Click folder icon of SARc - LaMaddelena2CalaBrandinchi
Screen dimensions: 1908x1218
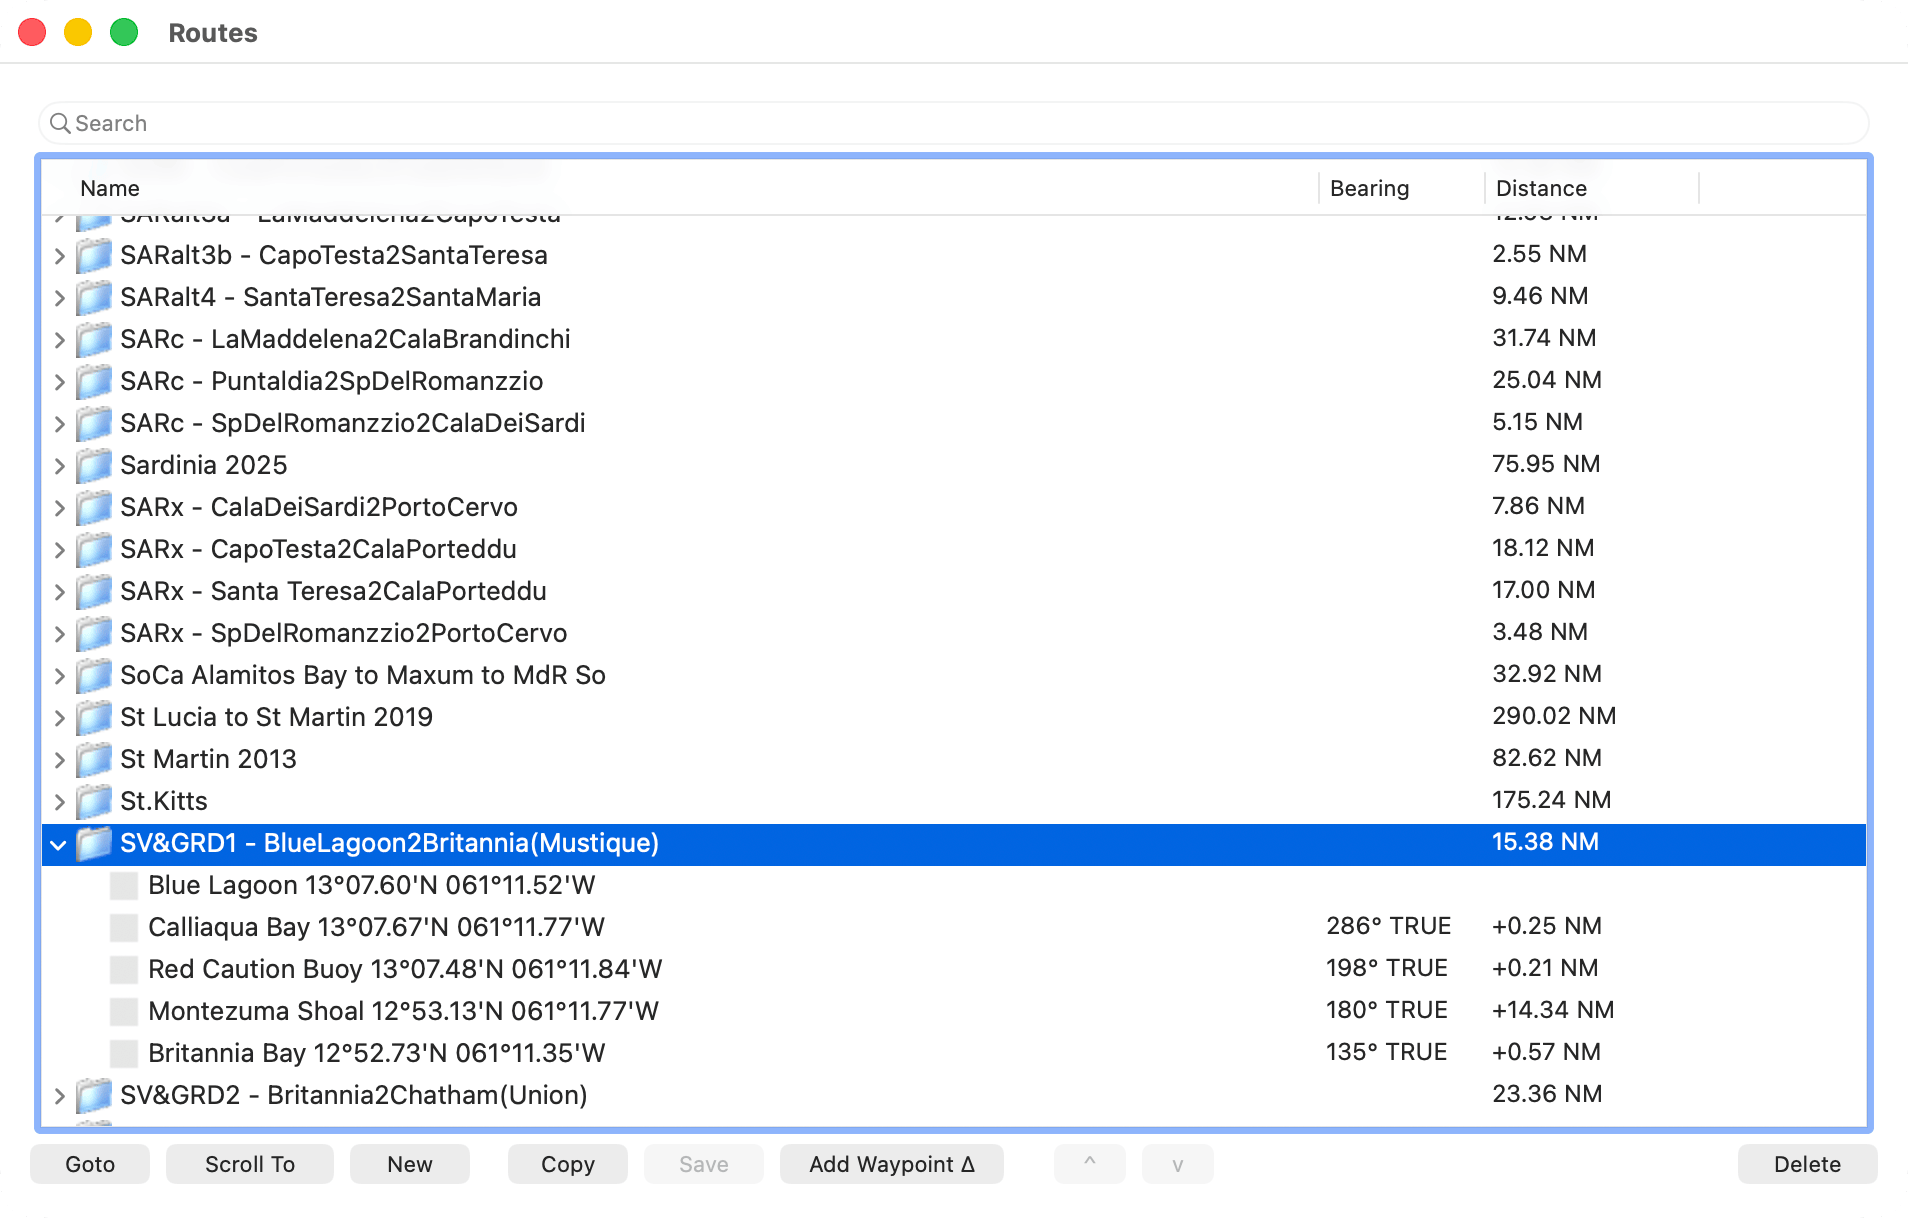(x=94, y=340)
